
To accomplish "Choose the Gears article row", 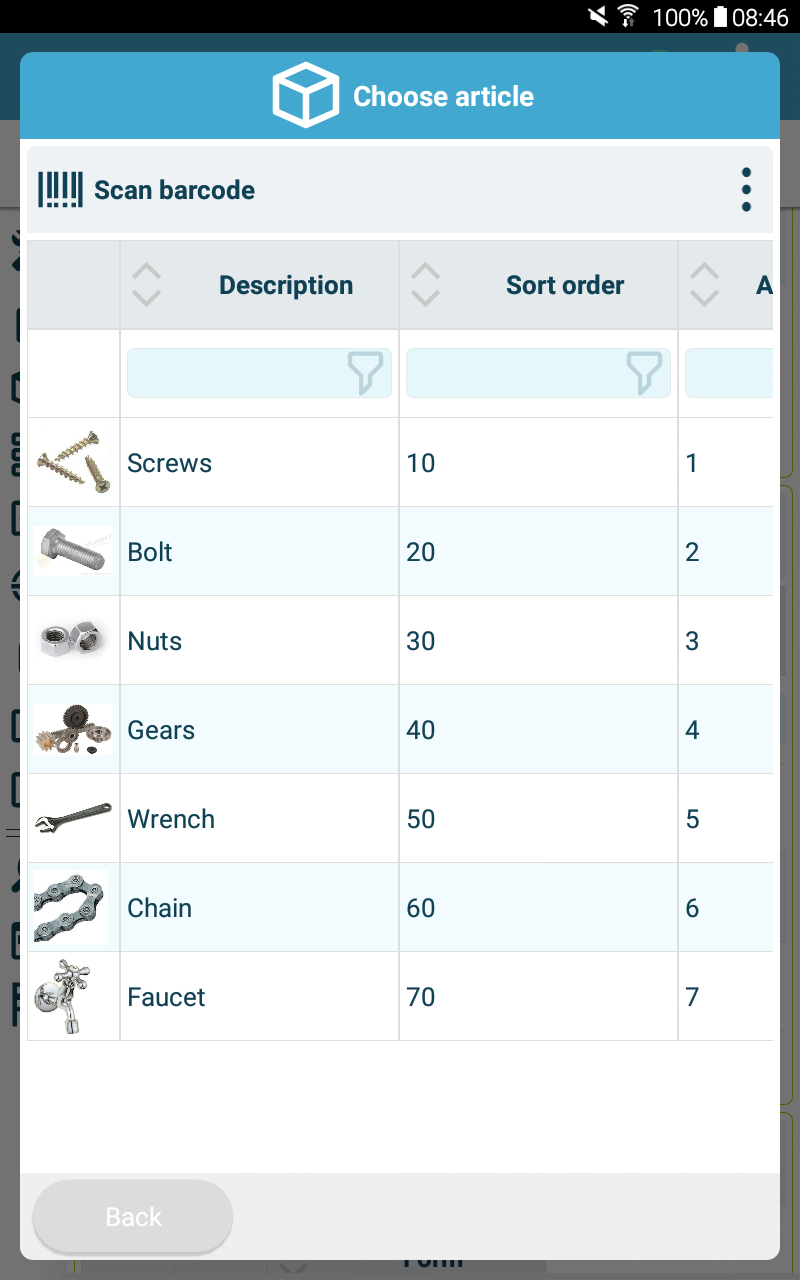I will coord(400,729).
